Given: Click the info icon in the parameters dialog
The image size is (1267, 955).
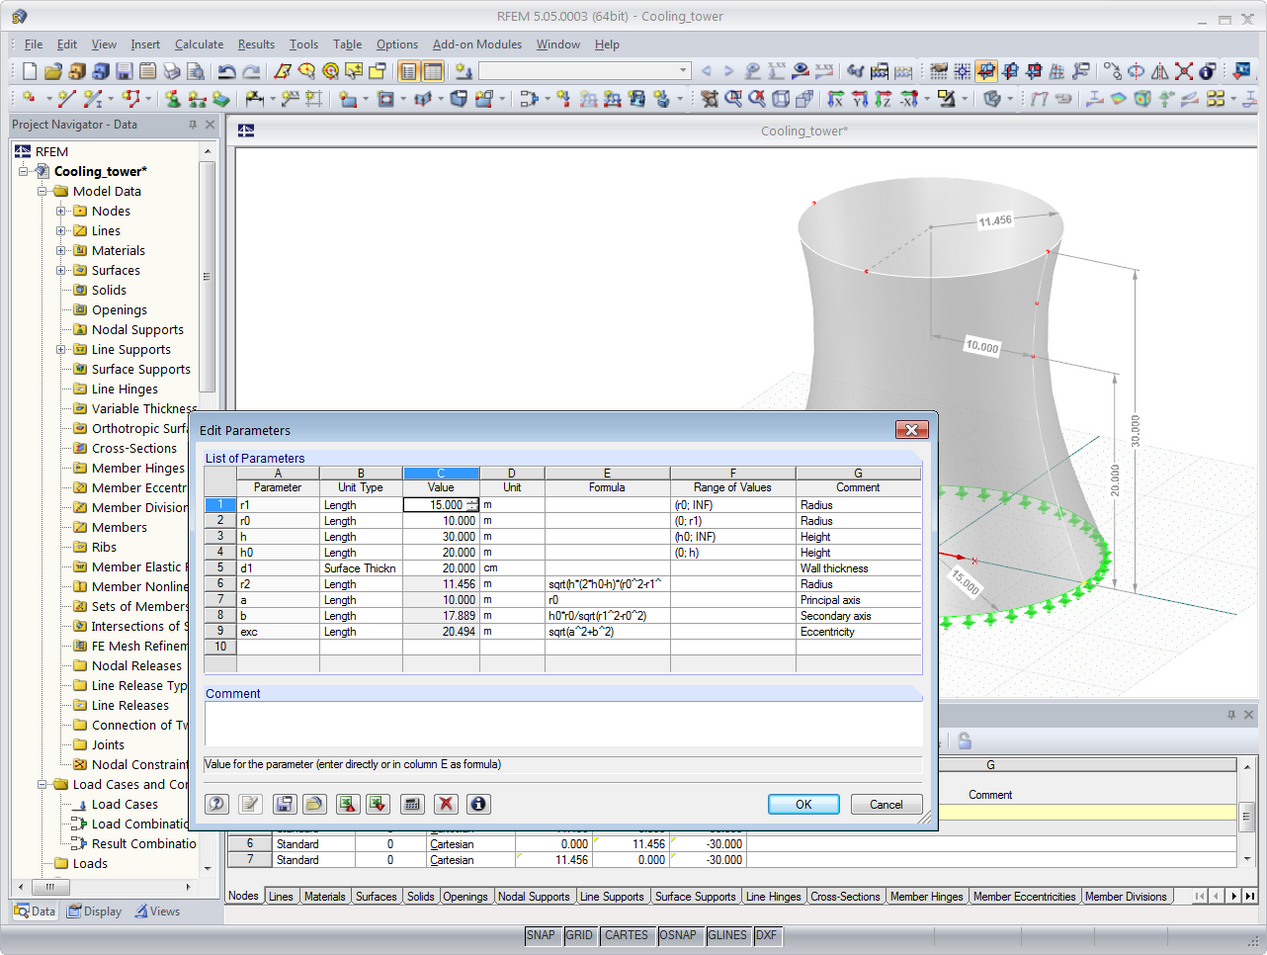Looking at the screenshot, I should [479, 804].
